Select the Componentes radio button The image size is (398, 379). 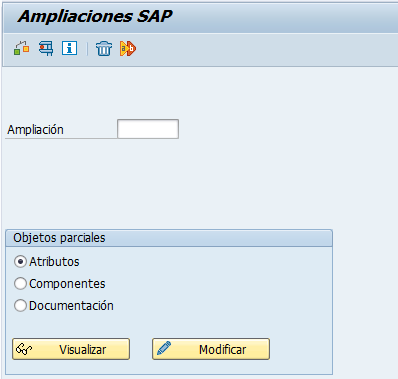point(20,284)
